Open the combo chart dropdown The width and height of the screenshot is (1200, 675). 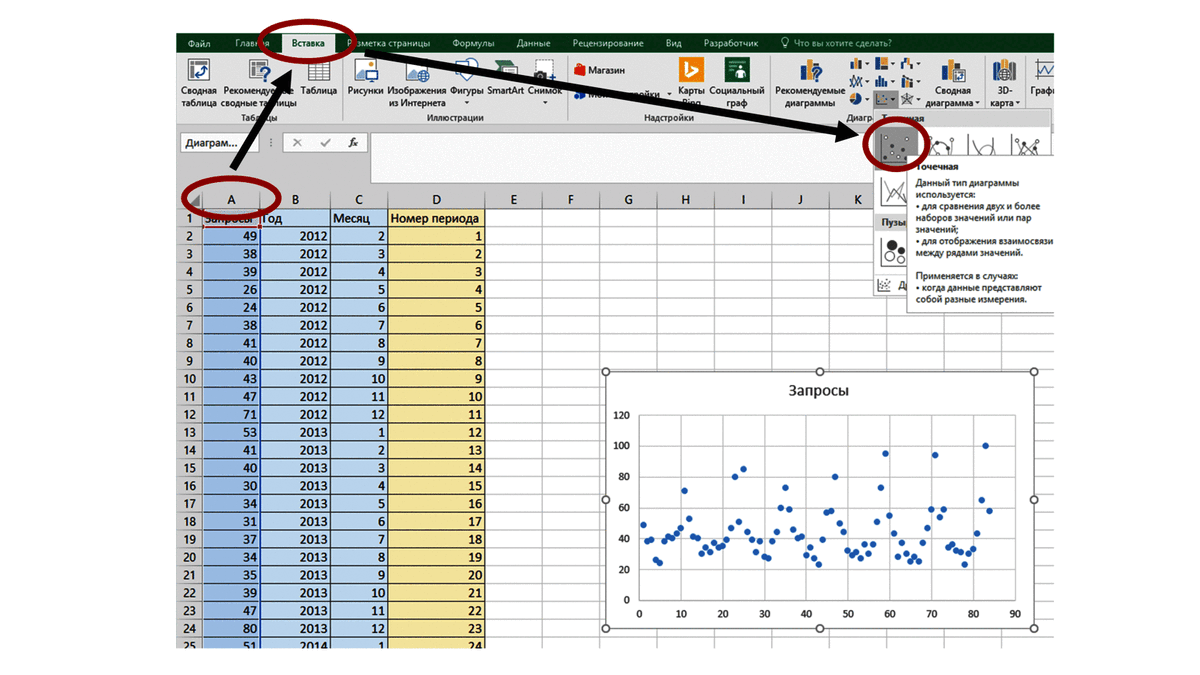tap(909, 81)
